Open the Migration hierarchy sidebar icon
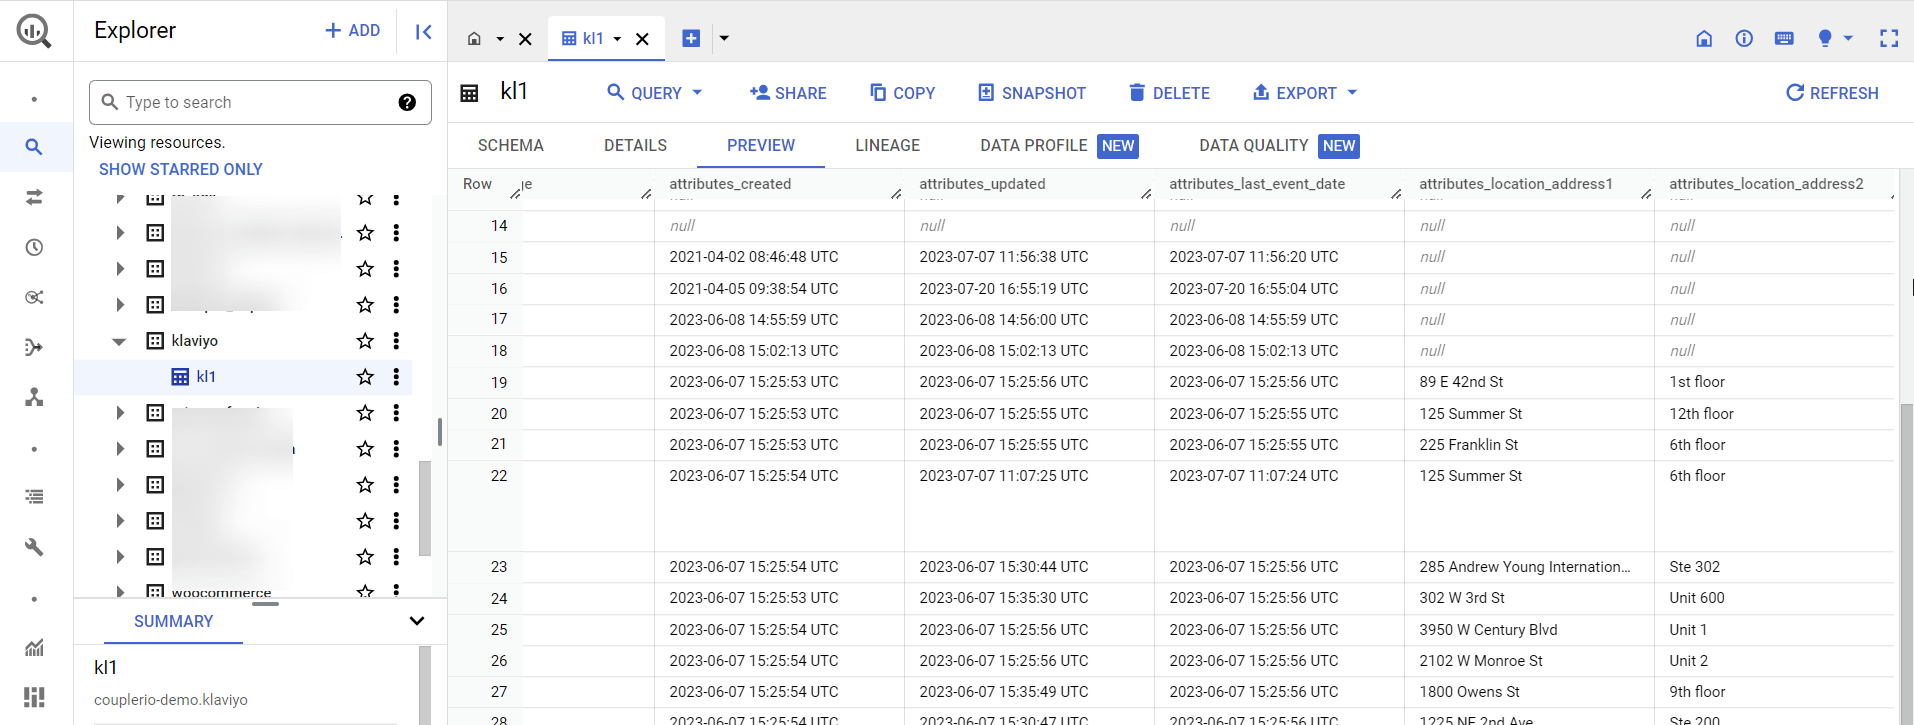The height and width of the screenshot is (725, 1914). point(34,397)
